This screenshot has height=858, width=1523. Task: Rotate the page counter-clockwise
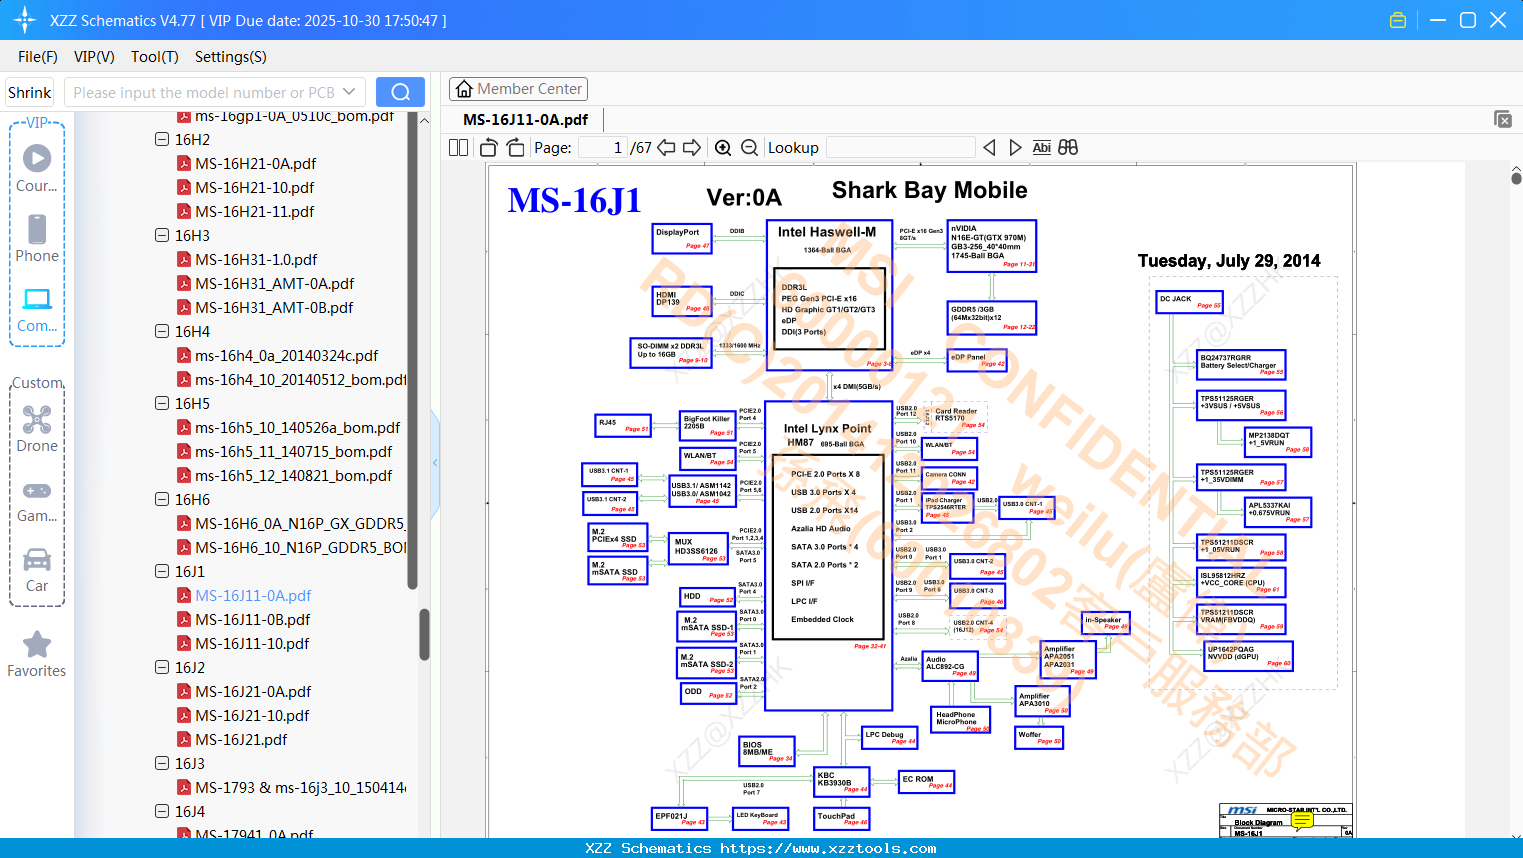pos(489,148)
